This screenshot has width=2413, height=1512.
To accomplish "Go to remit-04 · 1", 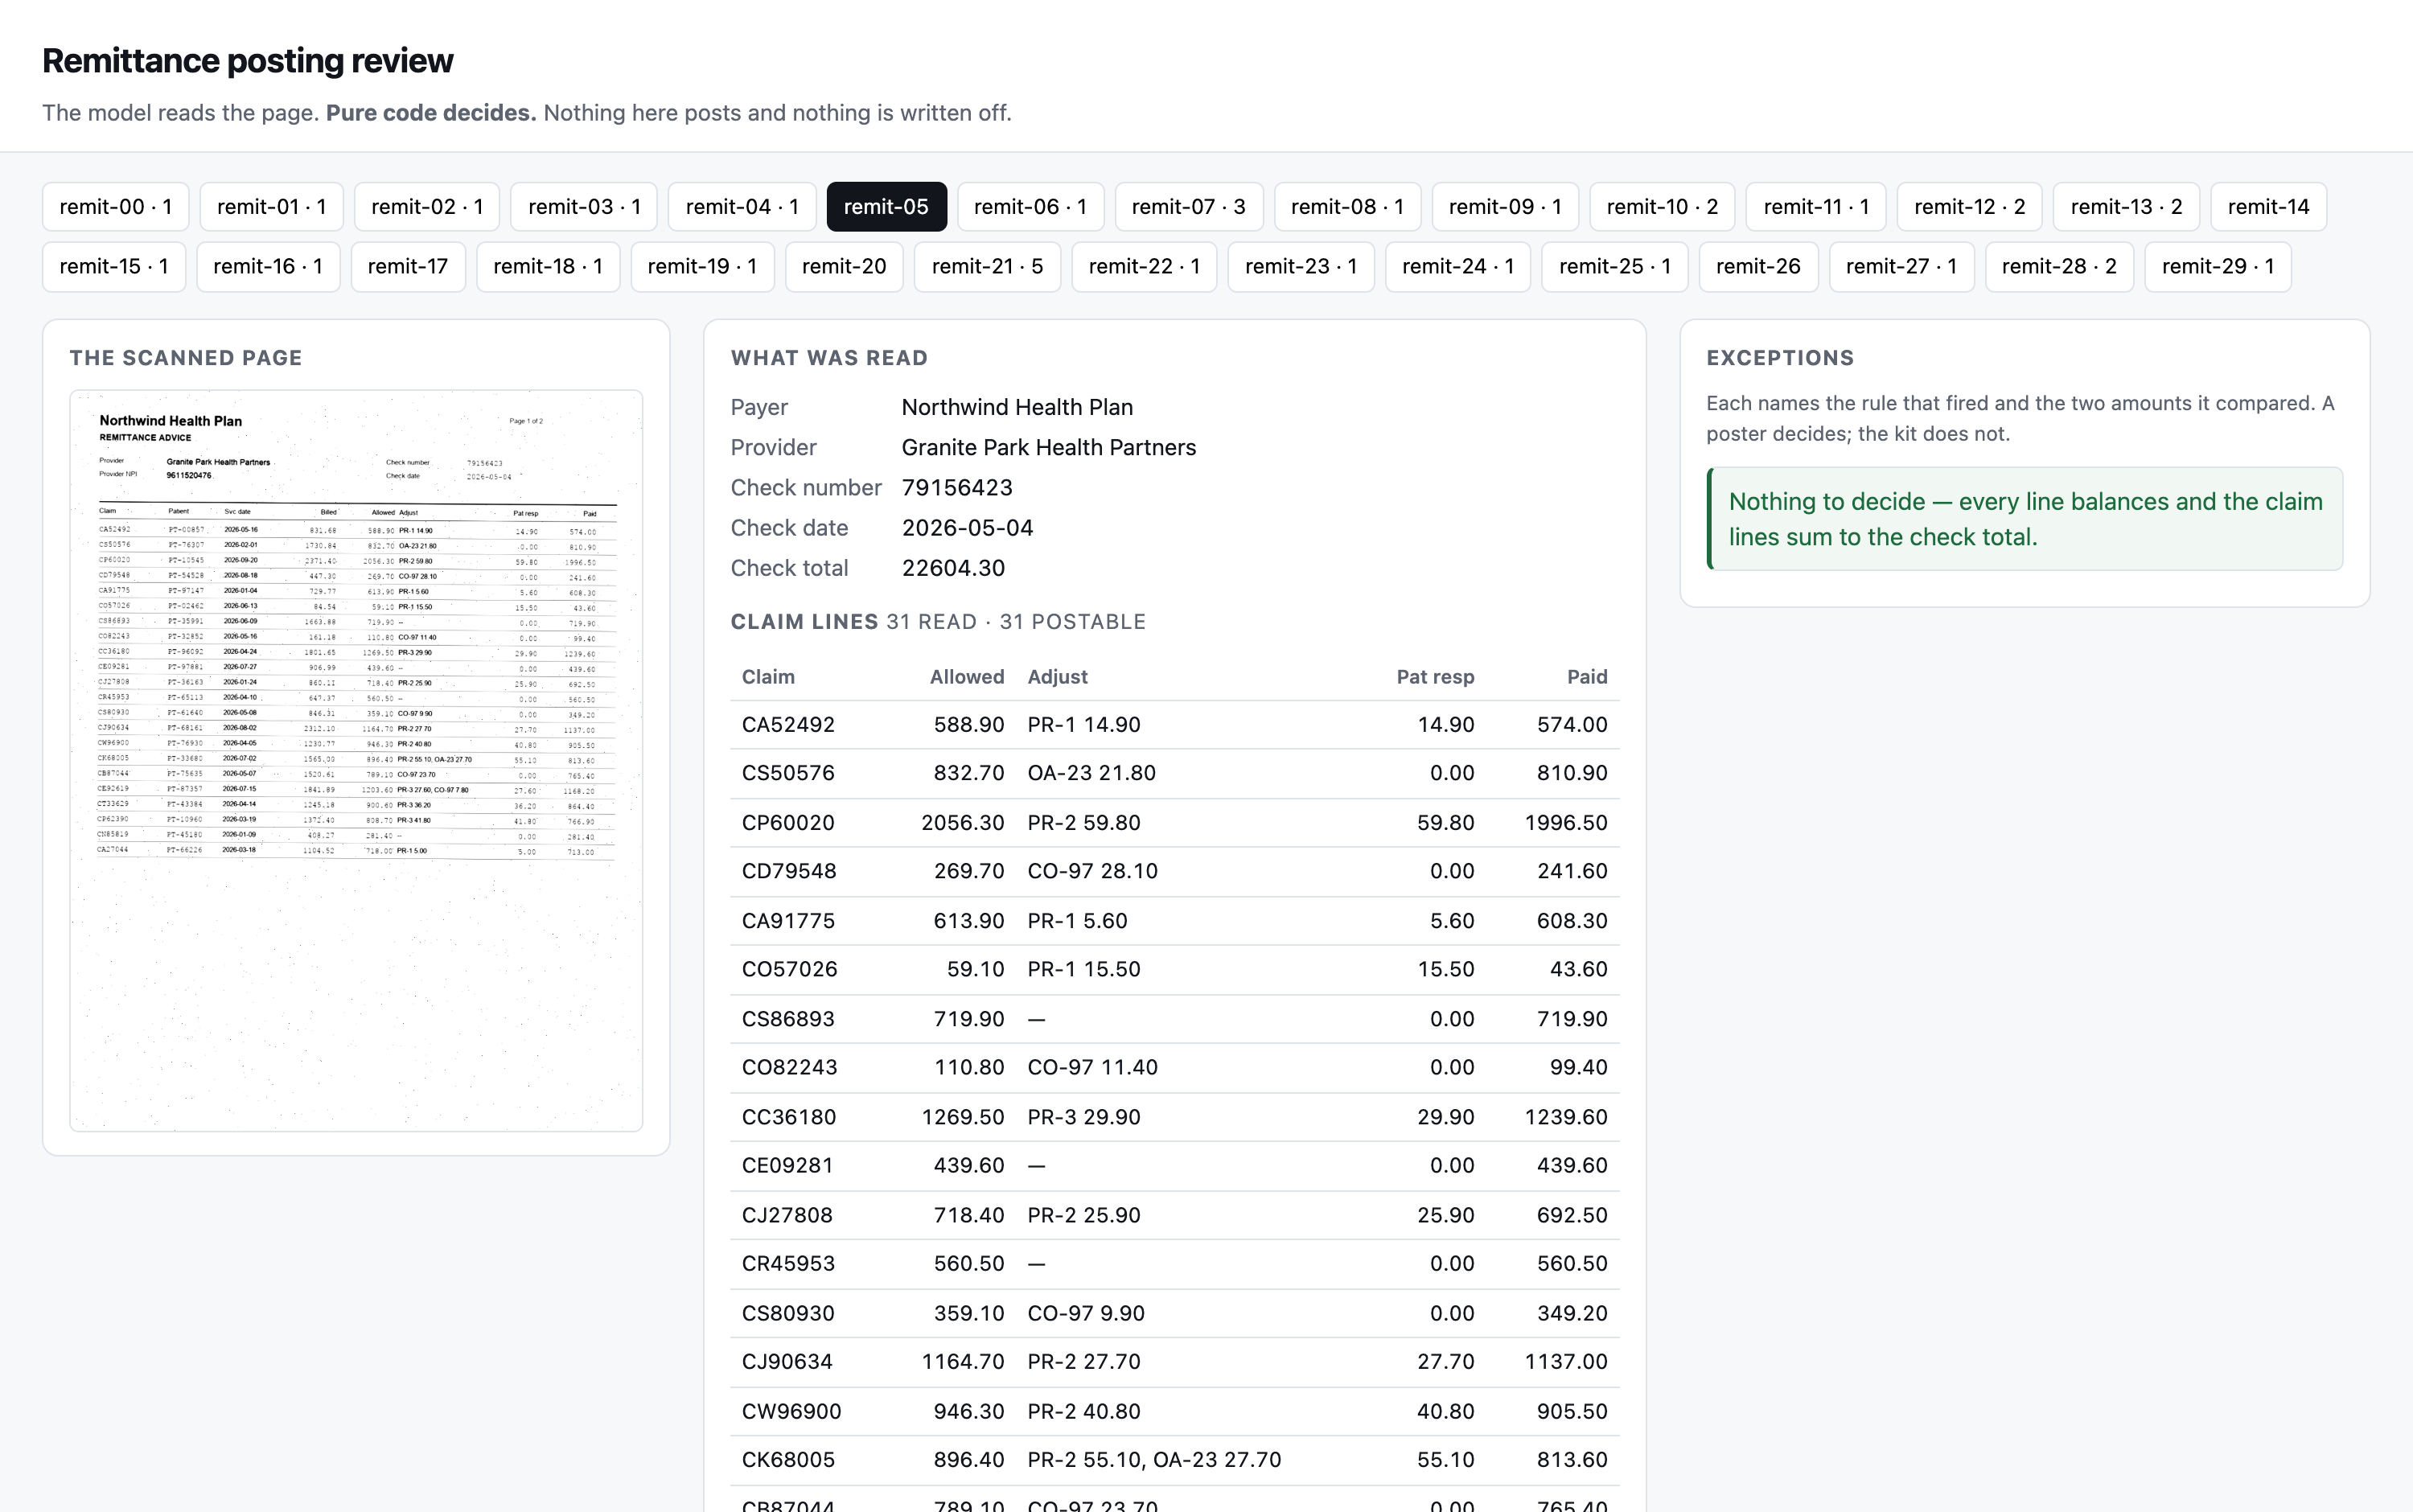I will 742,207.
